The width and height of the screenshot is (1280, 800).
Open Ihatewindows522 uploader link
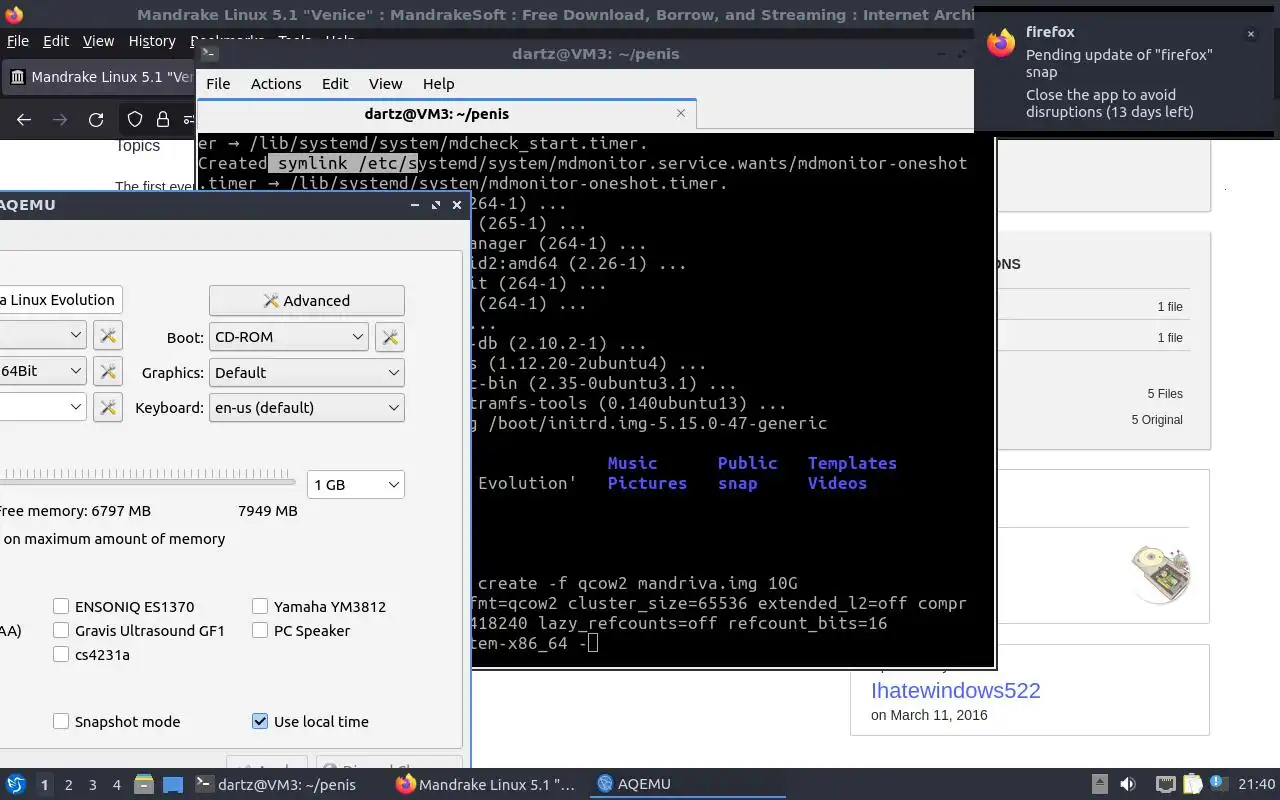point(955,690)
